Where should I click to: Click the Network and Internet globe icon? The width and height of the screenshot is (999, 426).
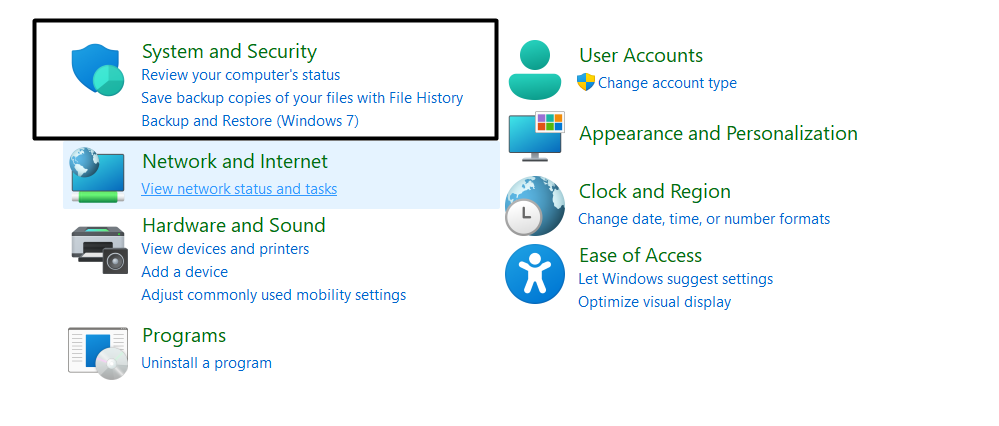(98, 175)
